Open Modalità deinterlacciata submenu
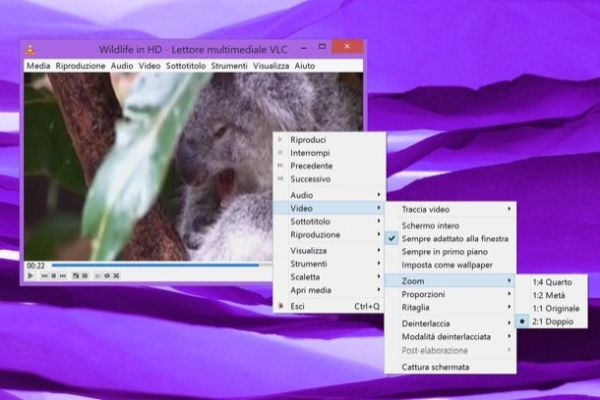Viewport: 600px width, 400px height. pos(450,337)
